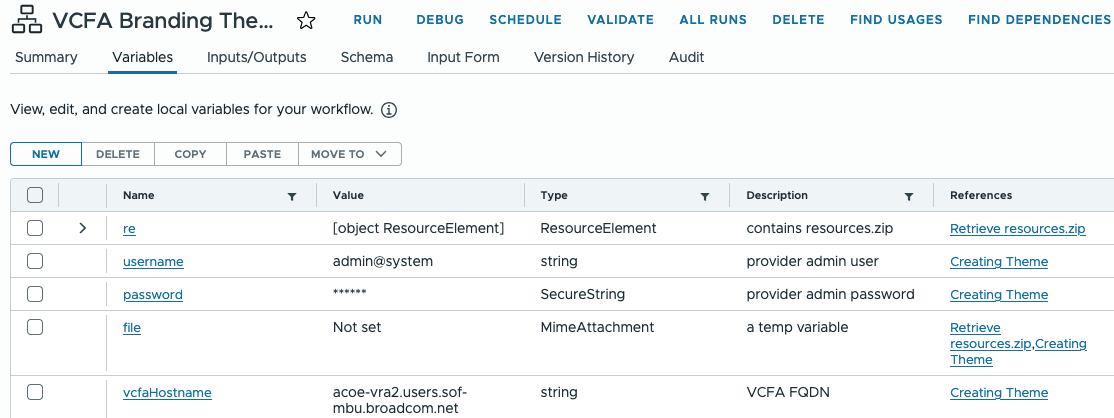Click the workflow hierarchy icon beside the title
The image size is (1114, 418).
coord(26,20)
